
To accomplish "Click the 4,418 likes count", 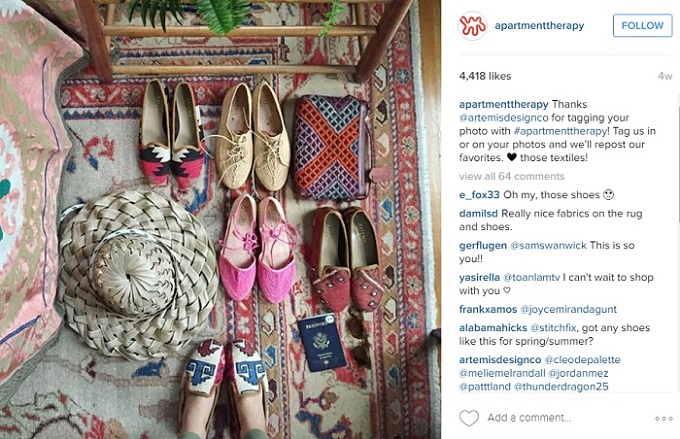I will 485,76.
